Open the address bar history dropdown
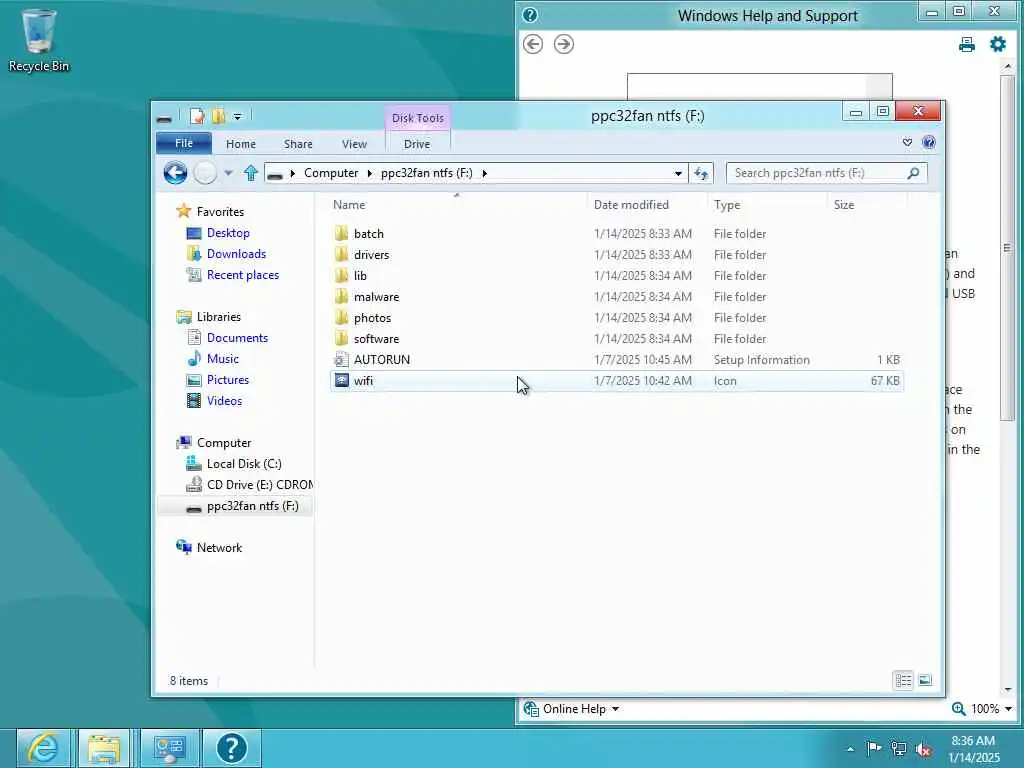1024x768 pixels. coord(679,173)
